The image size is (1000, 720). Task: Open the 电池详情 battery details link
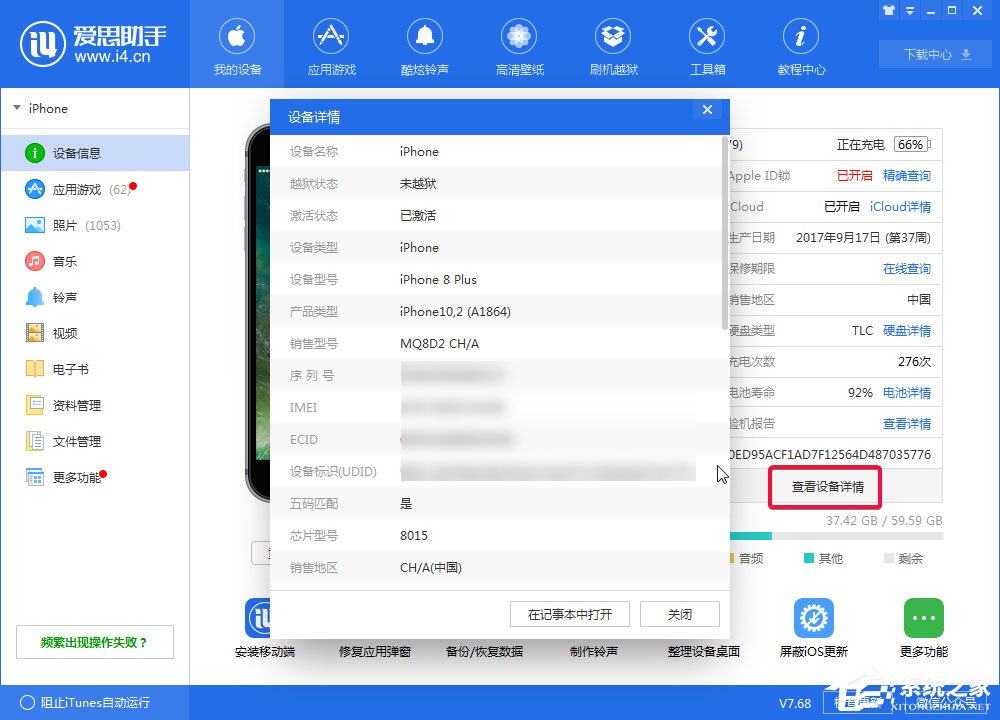906,392
